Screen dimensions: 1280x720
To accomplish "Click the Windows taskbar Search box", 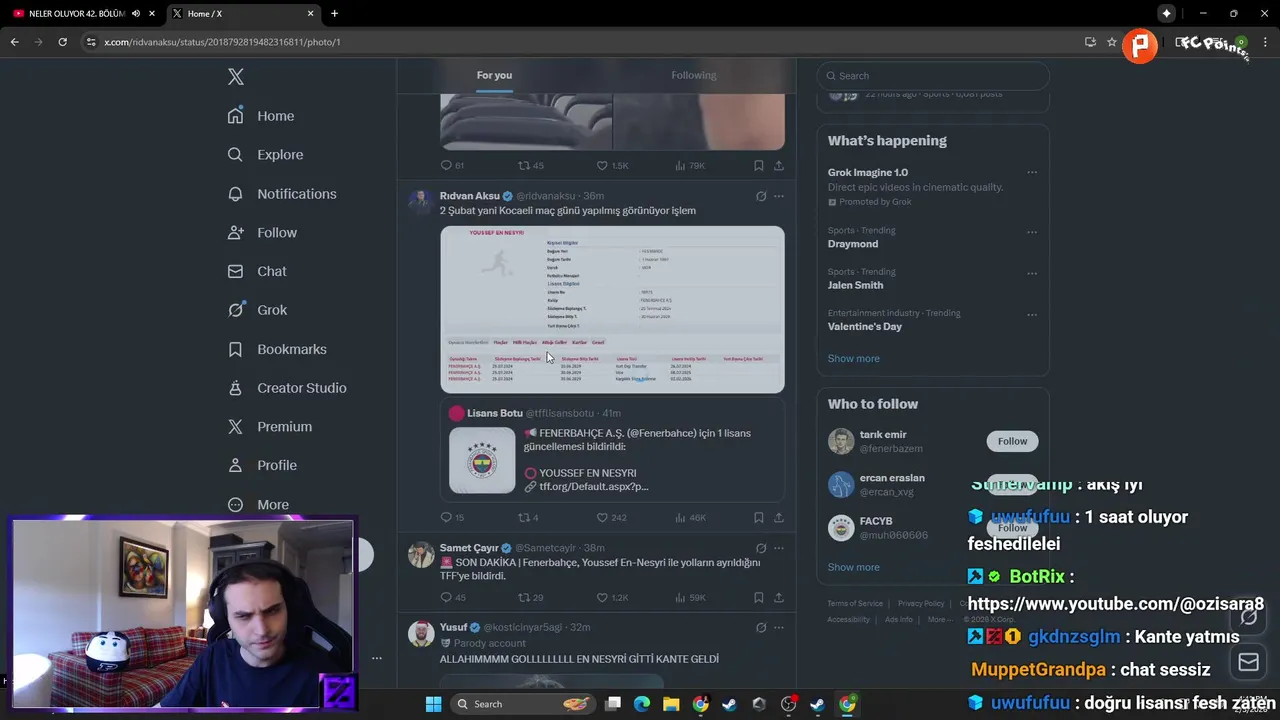I will tap(523, 704).
